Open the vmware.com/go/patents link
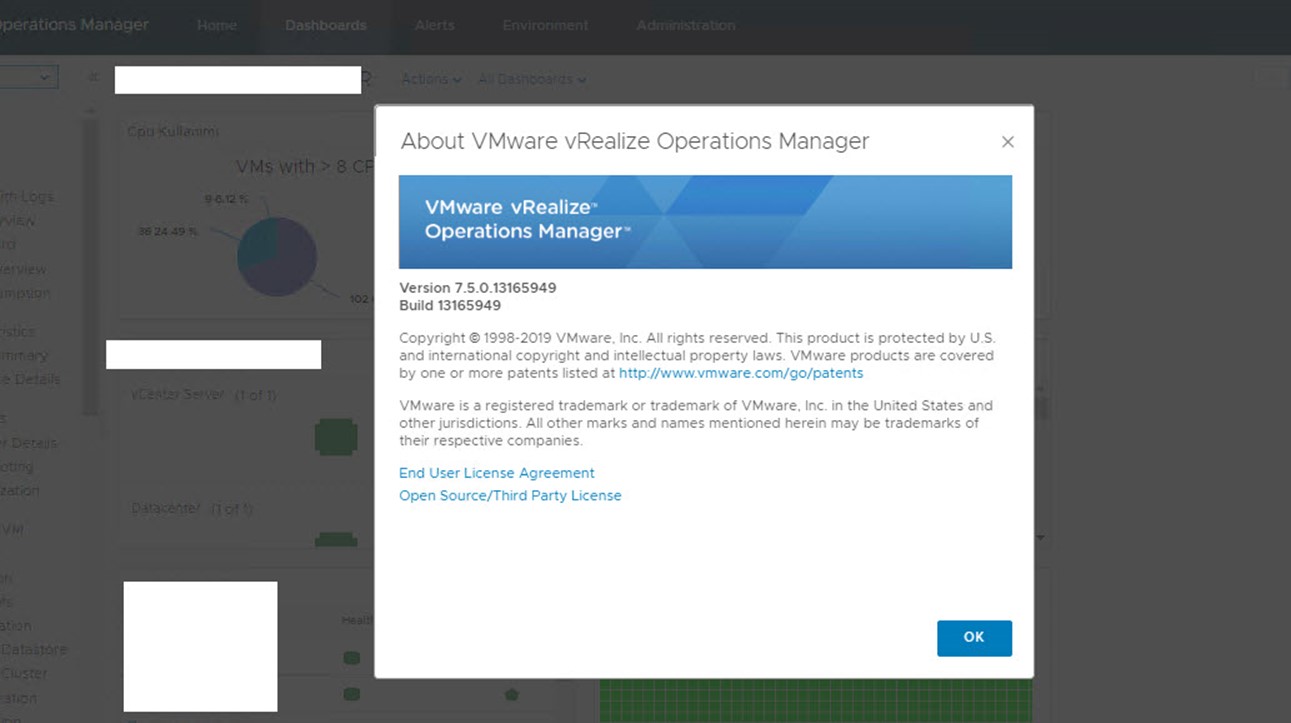 click(x=741, y=373)
